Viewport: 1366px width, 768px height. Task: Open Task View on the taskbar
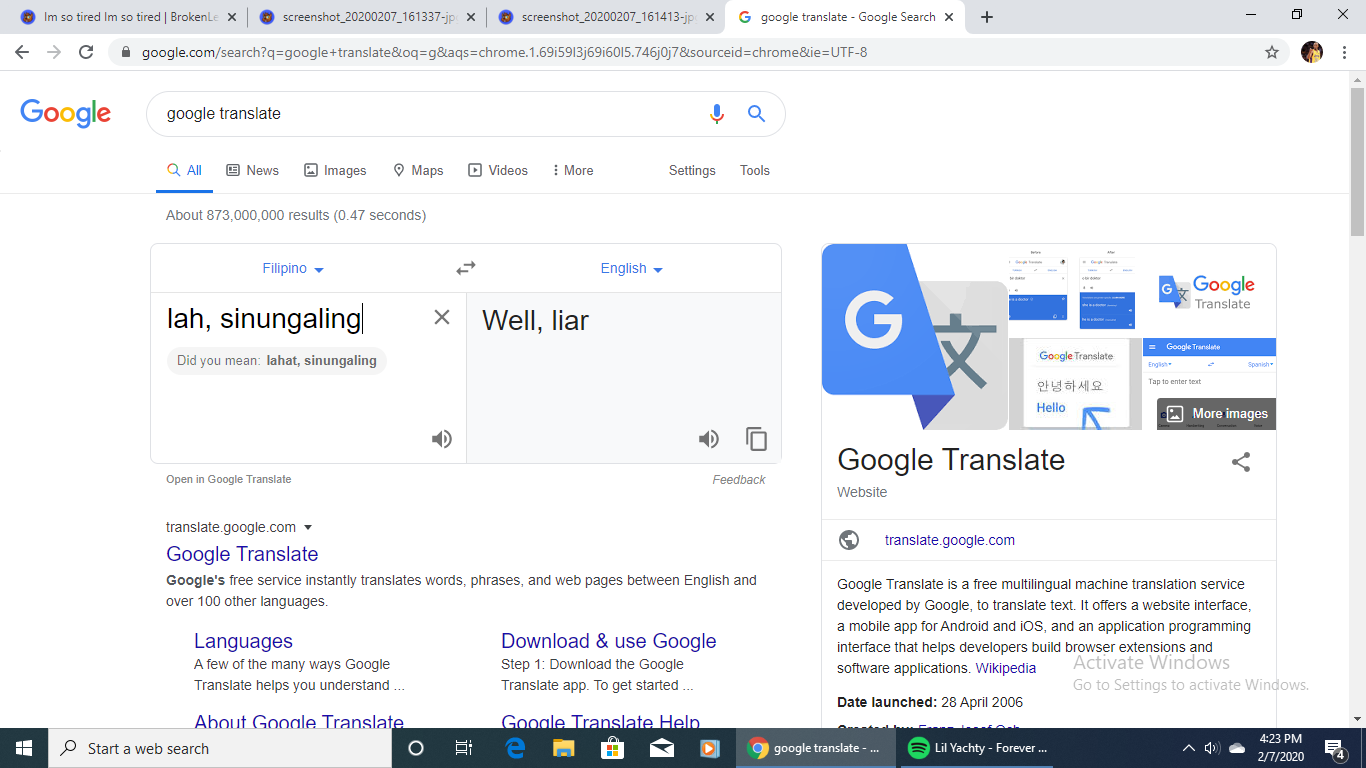click(464, 748)
